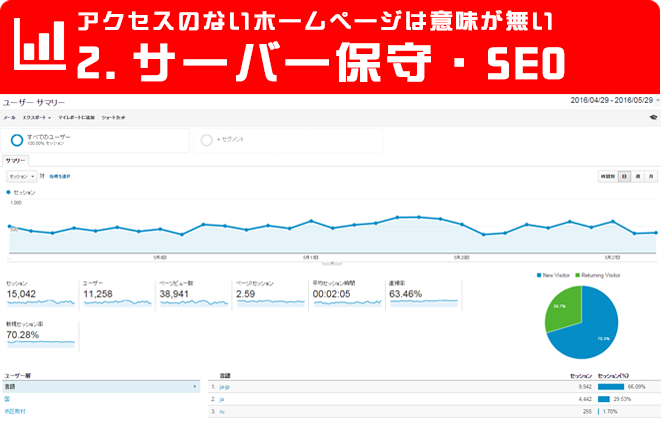Switch graph to 日 (day) view

pos(624,176)
